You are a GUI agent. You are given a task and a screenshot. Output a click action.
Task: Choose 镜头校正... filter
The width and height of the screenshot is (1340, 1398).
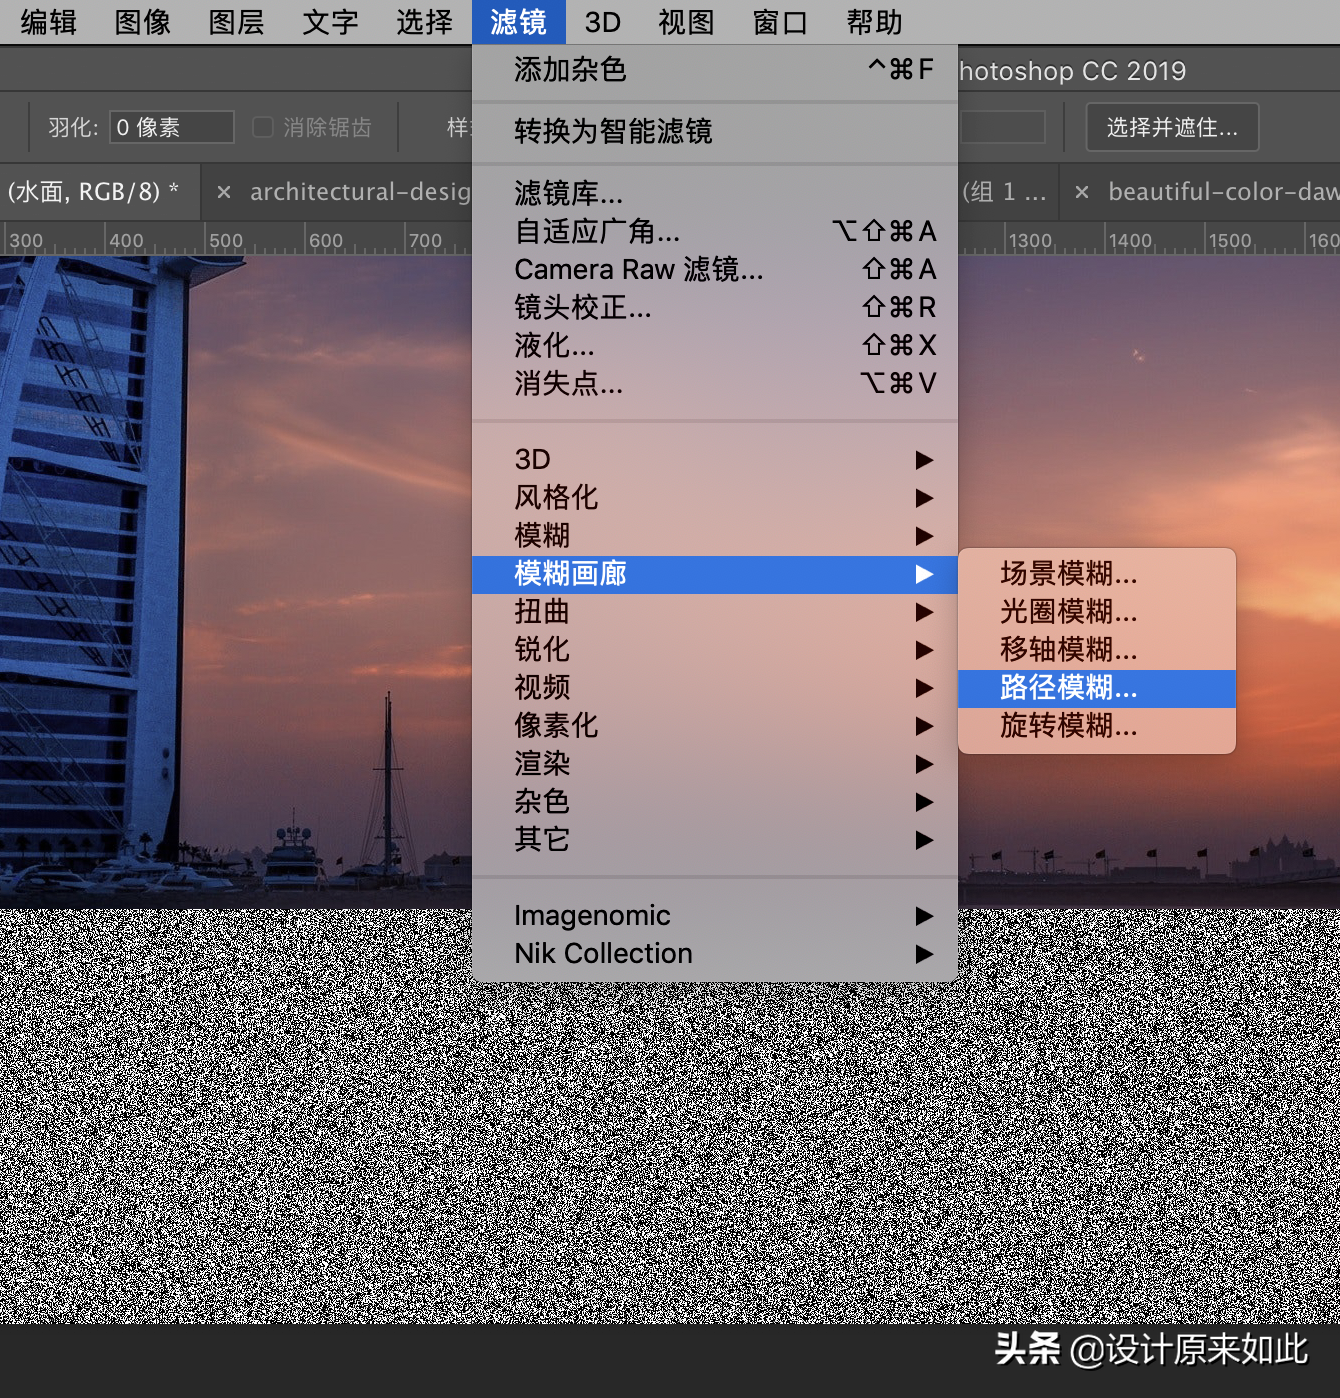pos(715,307)
